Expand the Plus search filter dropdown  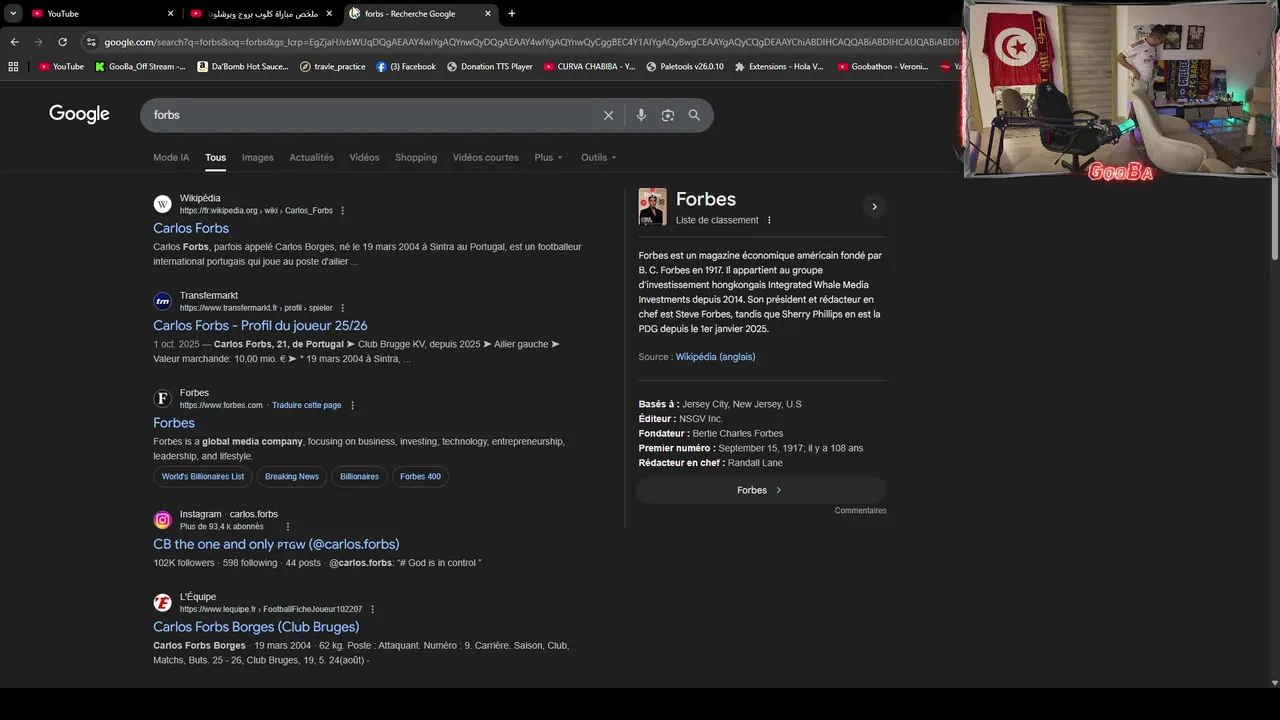[x=548, y=157]
